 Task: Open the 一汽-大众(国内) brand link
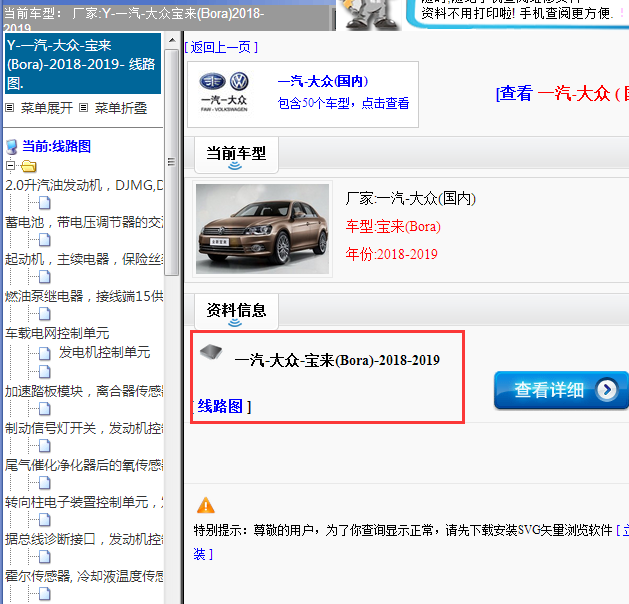[x=323, y=81]
